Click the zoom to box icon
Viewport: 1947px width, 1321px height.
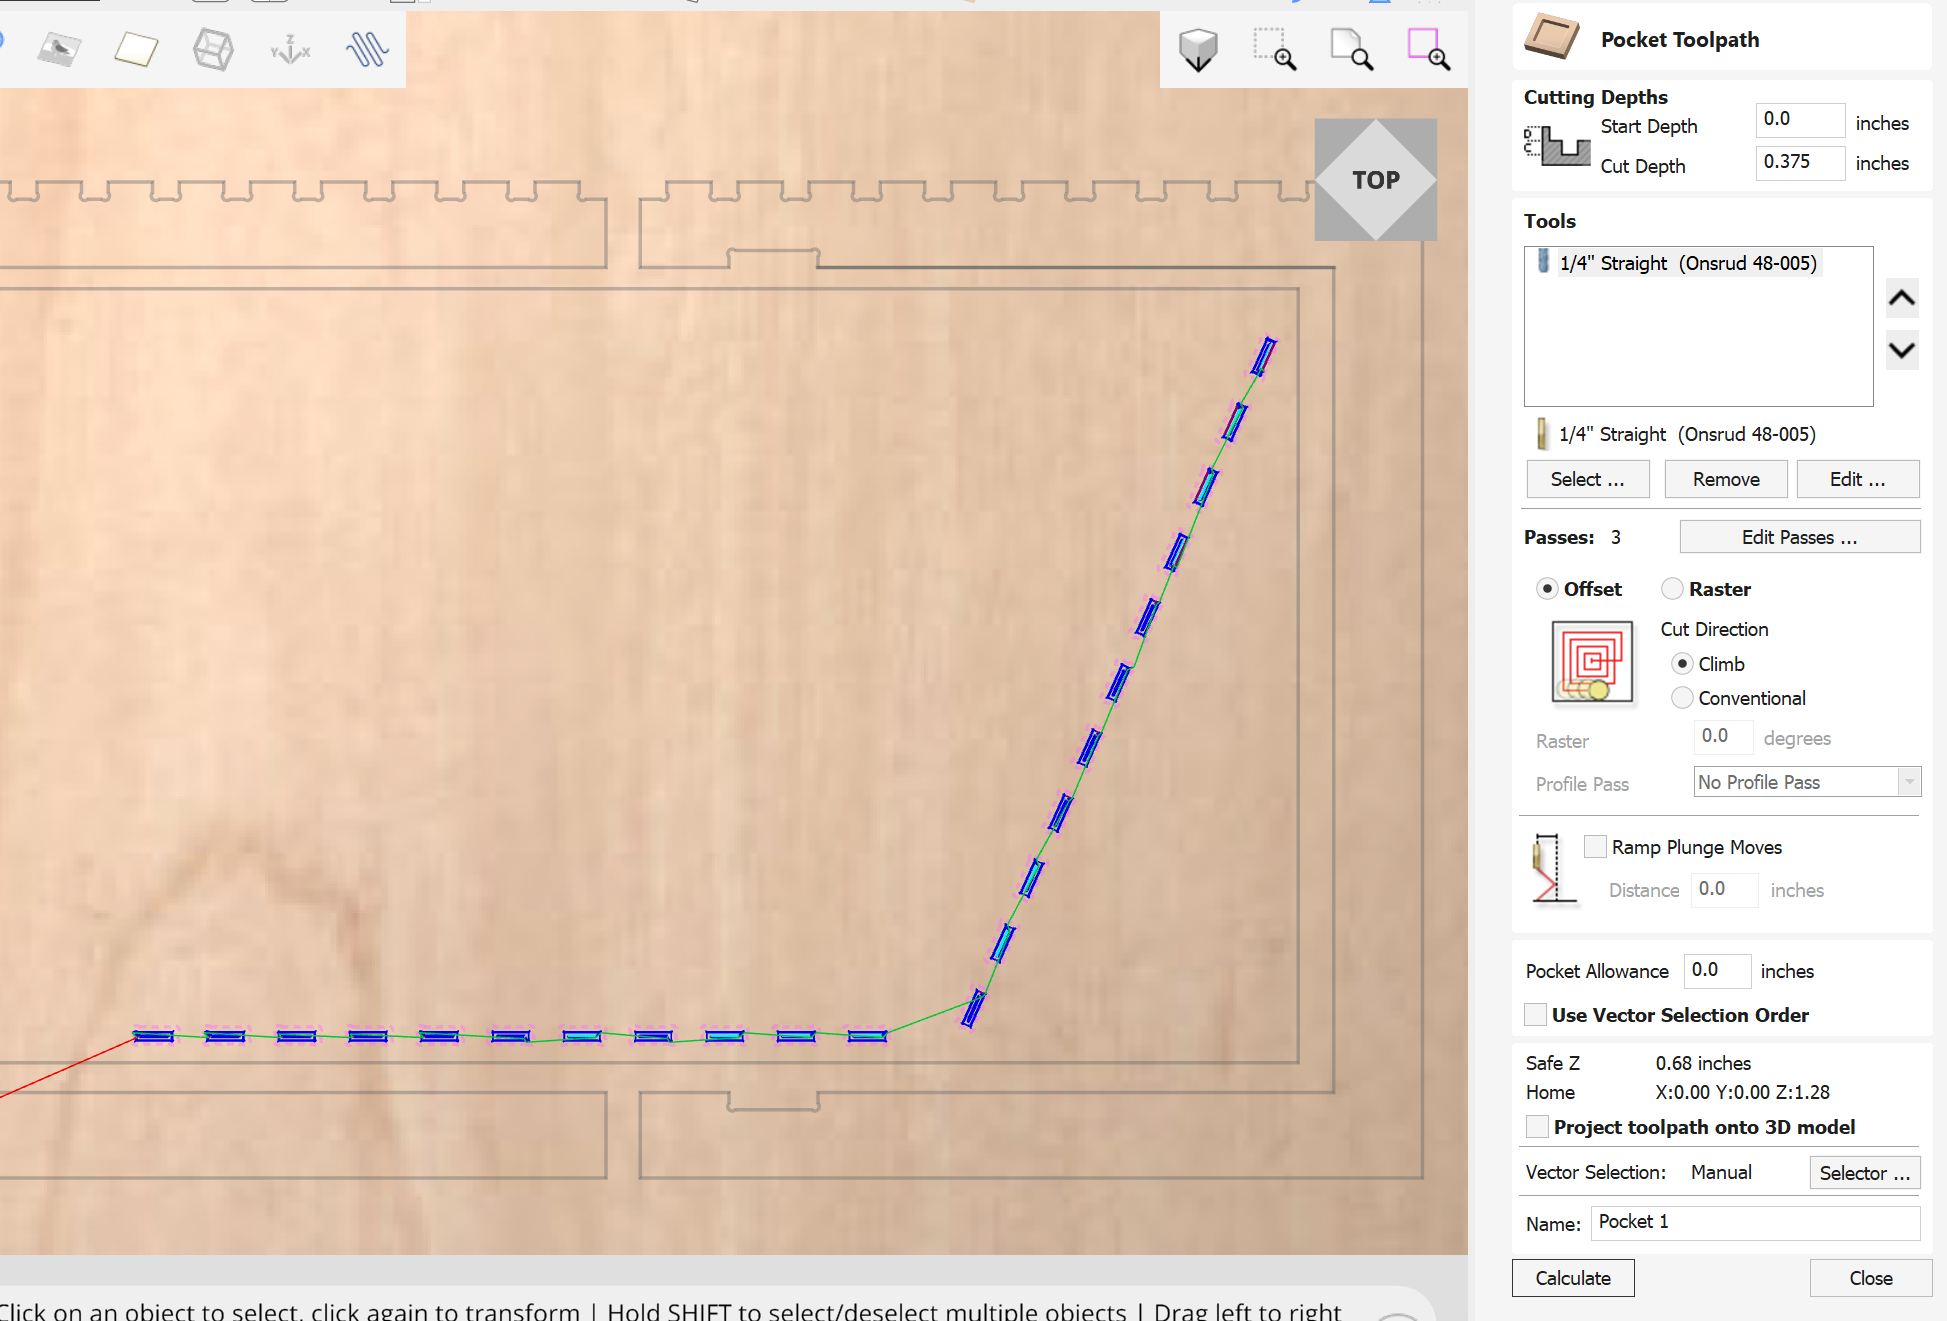coord(1274,48)
